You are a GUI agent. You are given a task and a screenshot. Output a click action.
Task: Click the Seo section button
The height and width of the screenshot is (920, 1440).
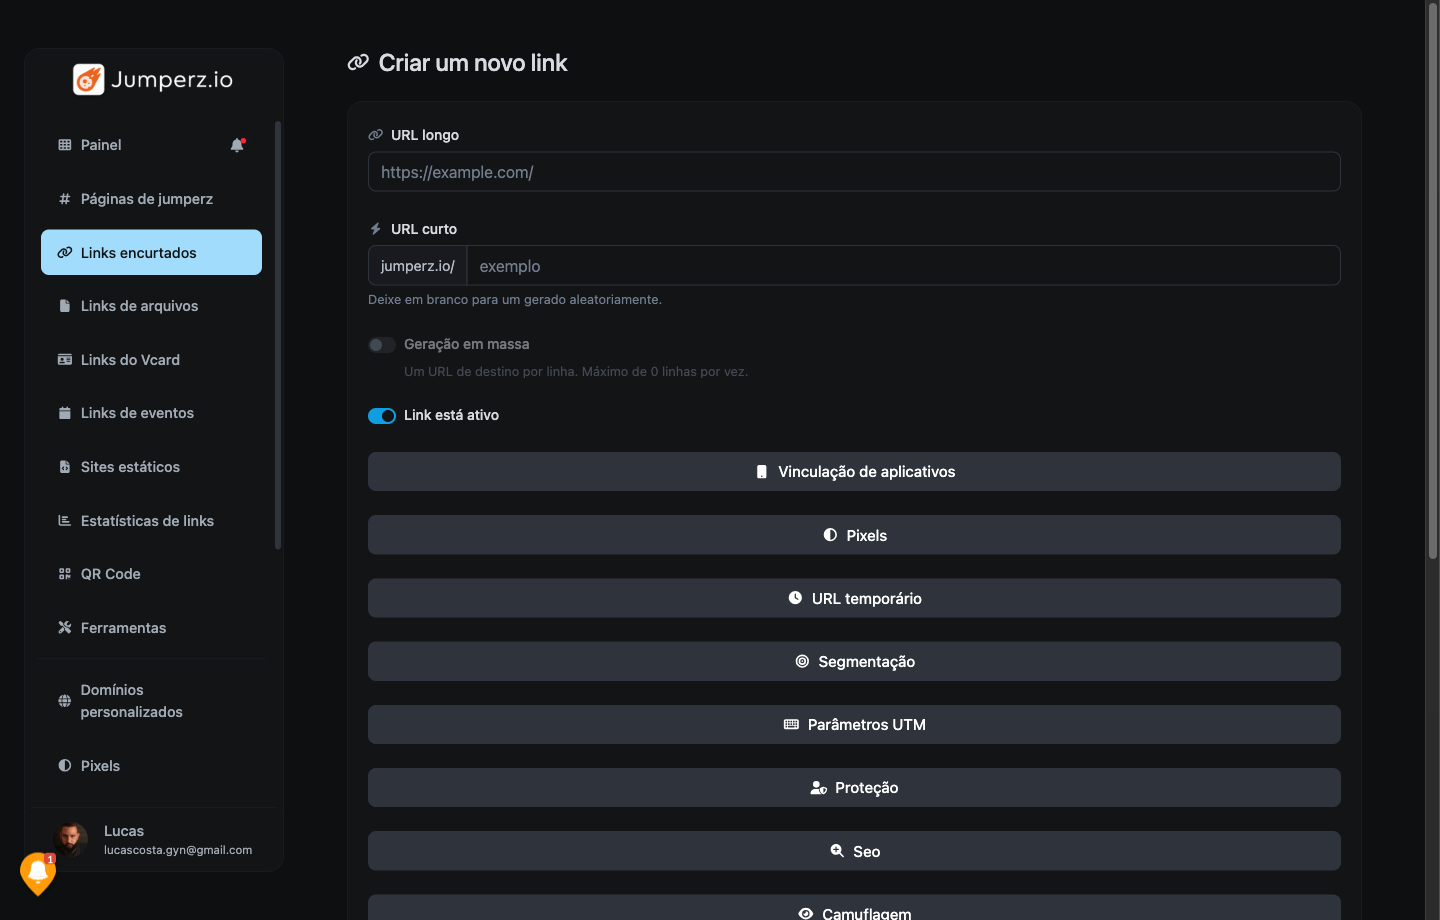(x=854, y=851)
